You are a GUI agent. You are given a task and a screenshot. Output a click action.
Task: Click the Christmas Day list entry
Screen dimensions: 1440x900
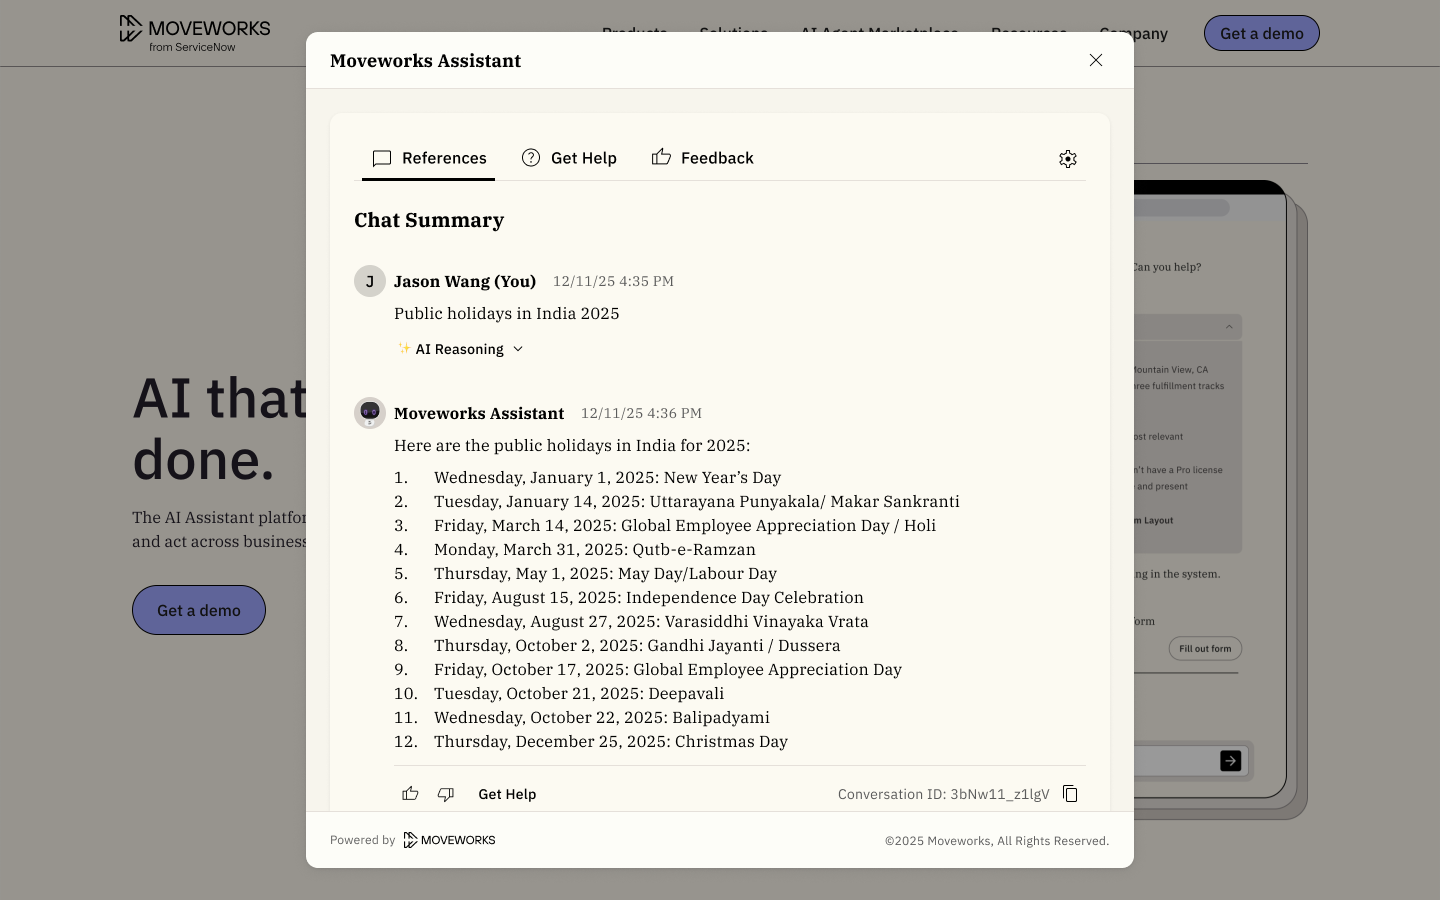(x=611, y=741)
